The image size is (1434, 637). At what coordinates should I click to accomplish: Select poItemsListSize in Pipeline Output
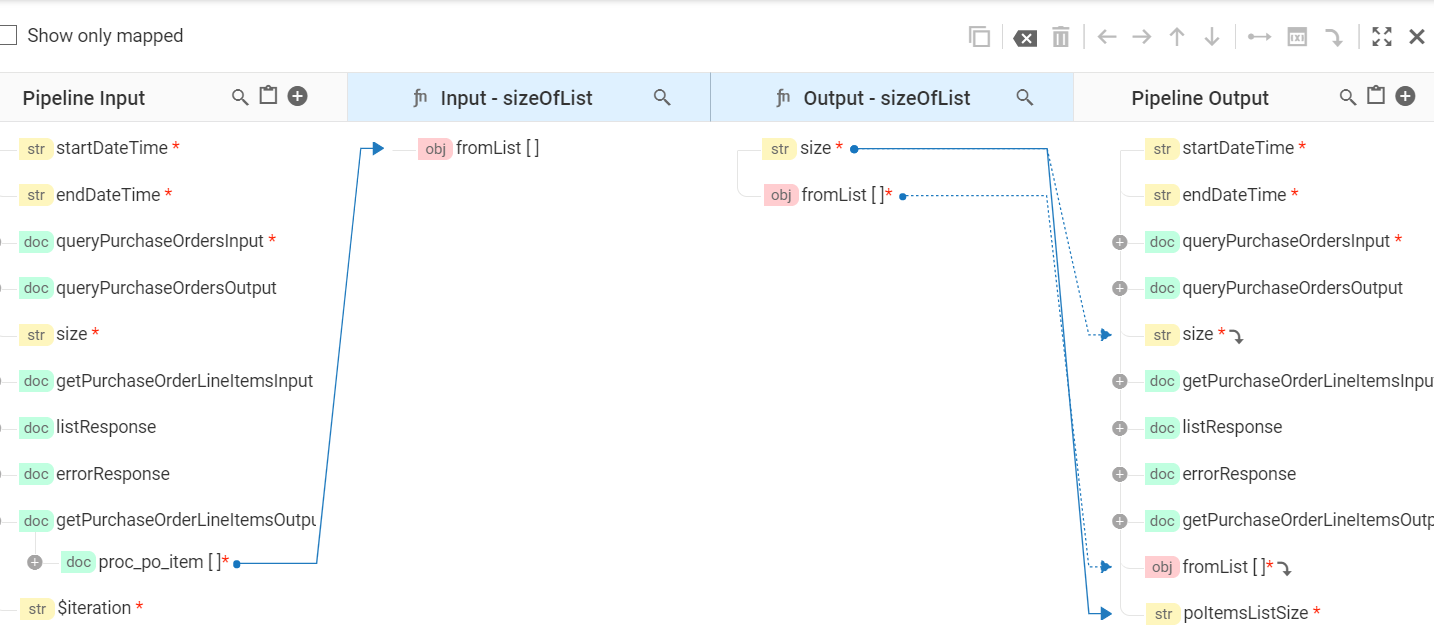point(1245,613)
